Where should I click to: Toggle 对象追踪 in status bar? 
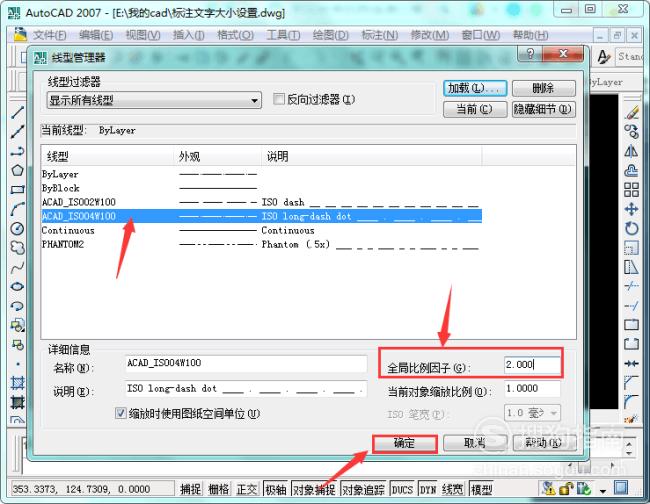(x=363, y=489)
